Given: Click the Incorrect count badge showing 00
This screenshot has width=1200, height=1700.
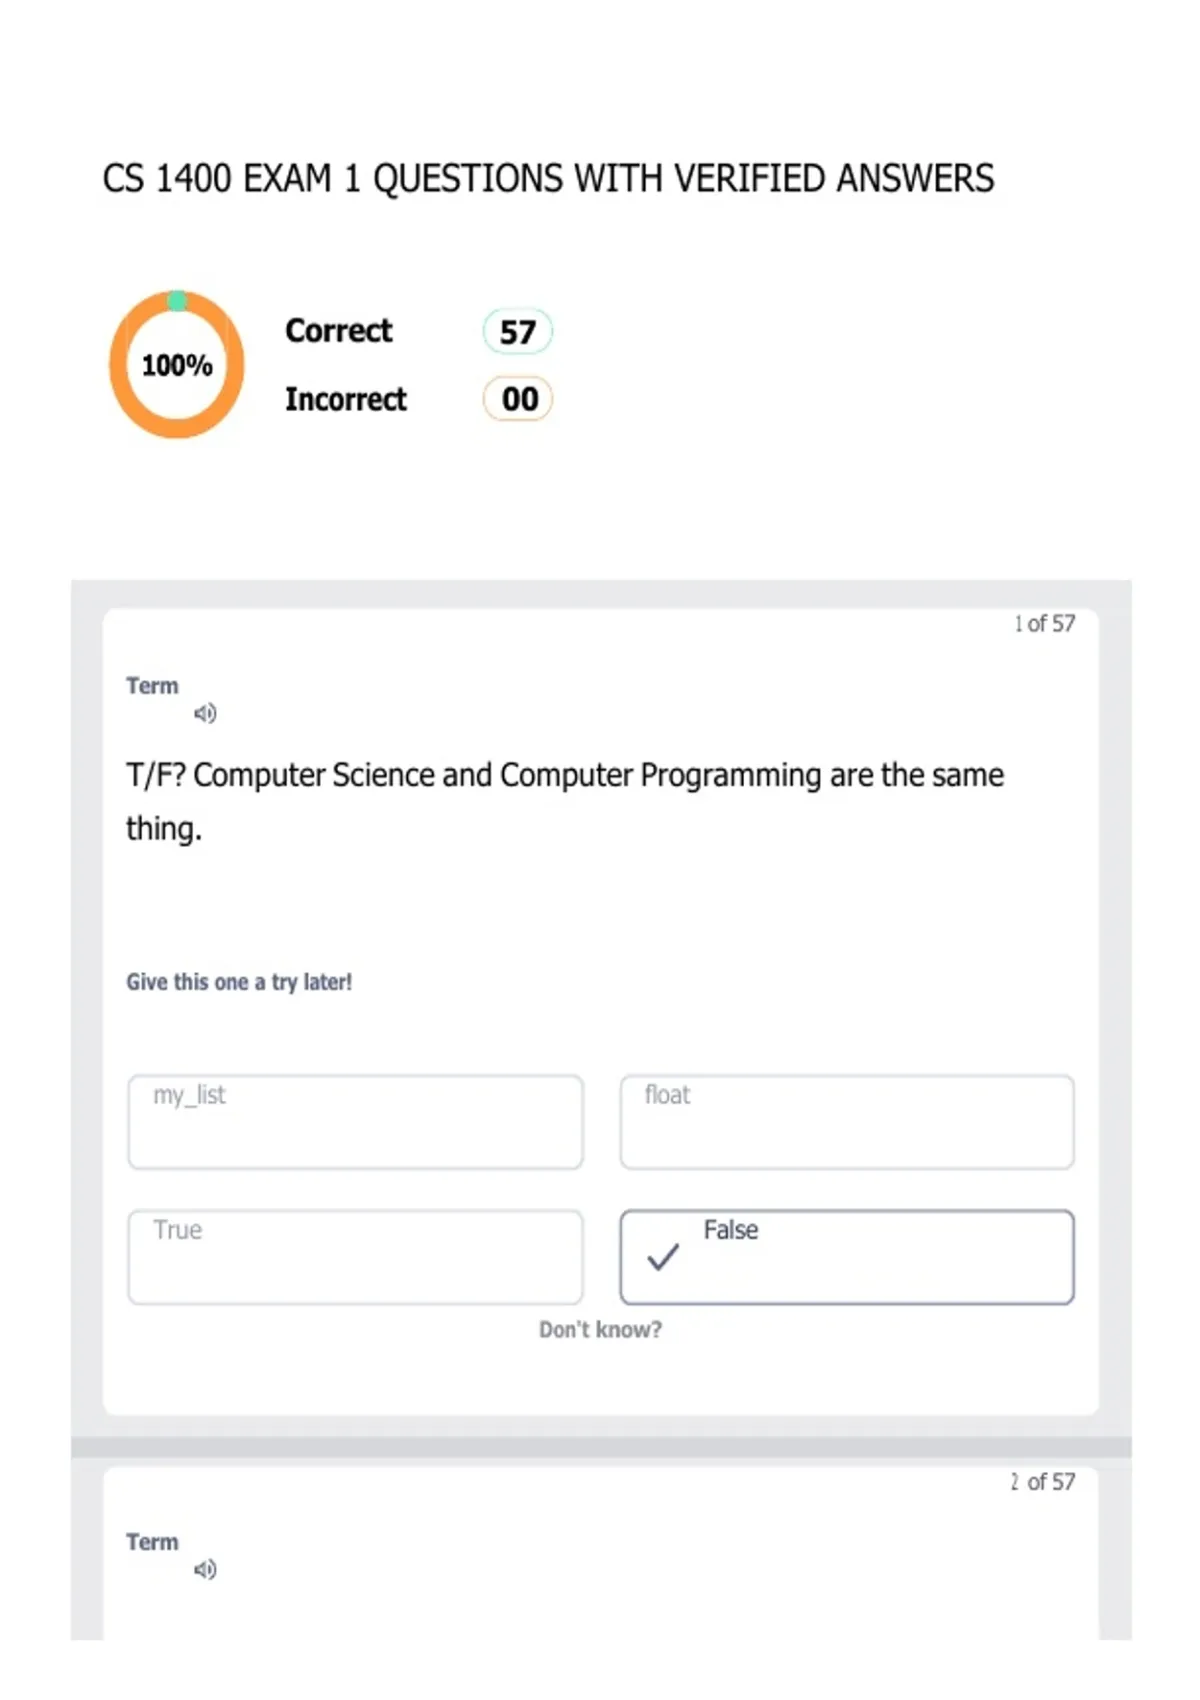Looking at the screenshot, I should click(518, 399).
